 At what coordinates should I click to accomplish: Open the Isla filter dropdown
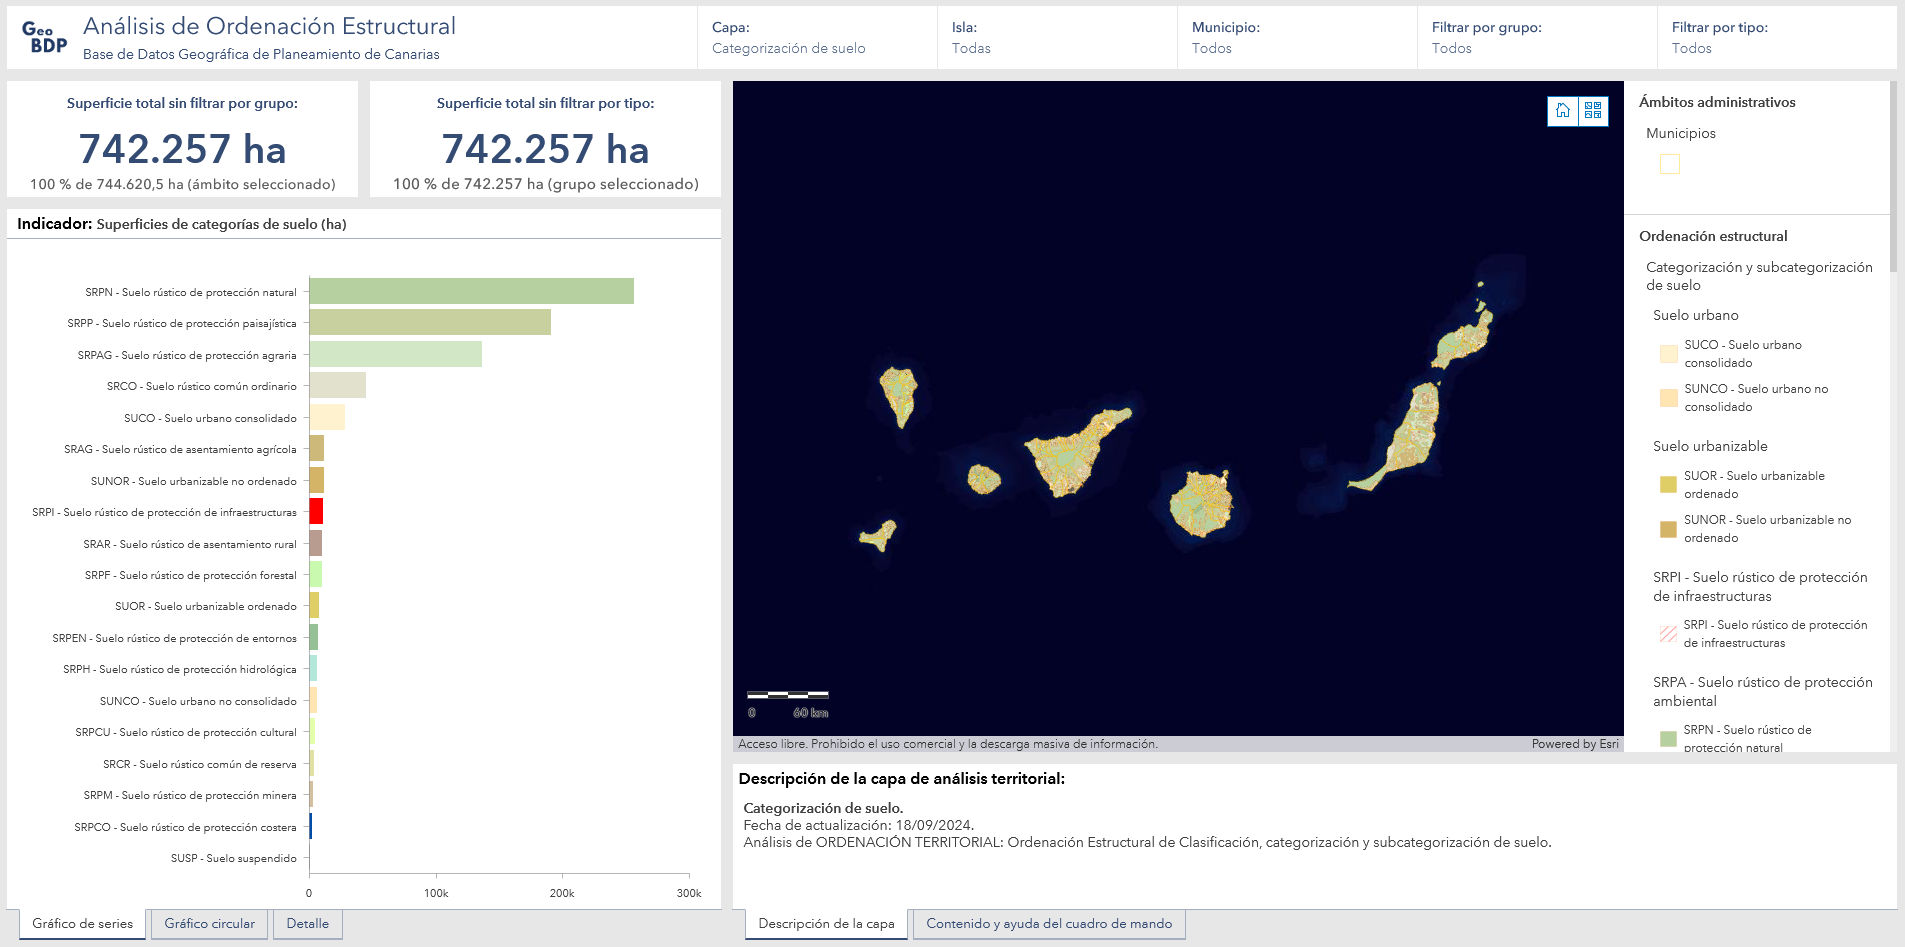pyautogui.click(x=1057, y=38)
